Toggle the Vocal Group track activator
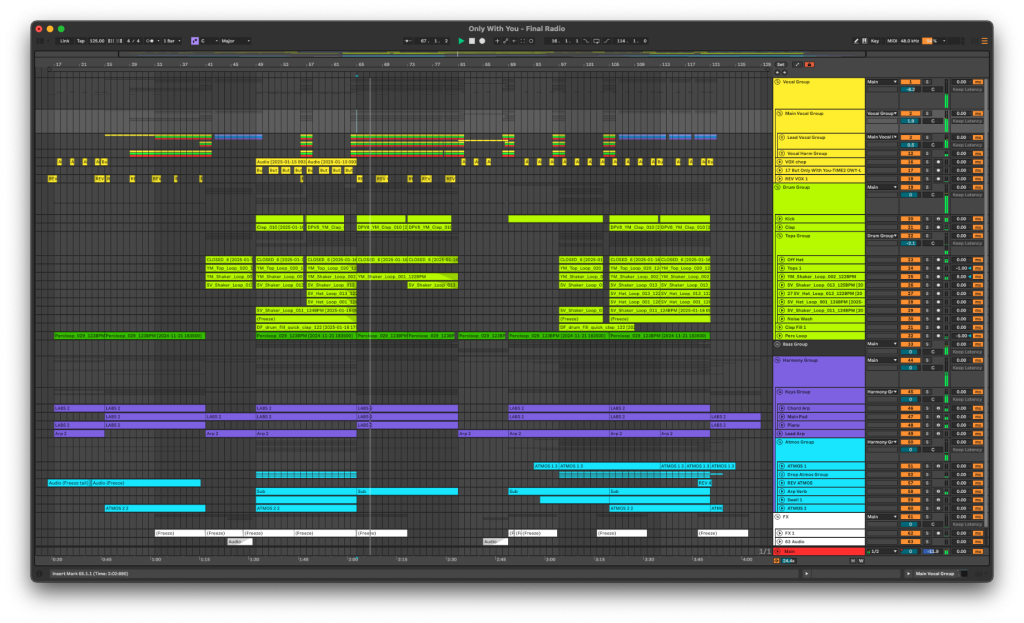Screen dimensions: 1024x623 coord(910,82)
